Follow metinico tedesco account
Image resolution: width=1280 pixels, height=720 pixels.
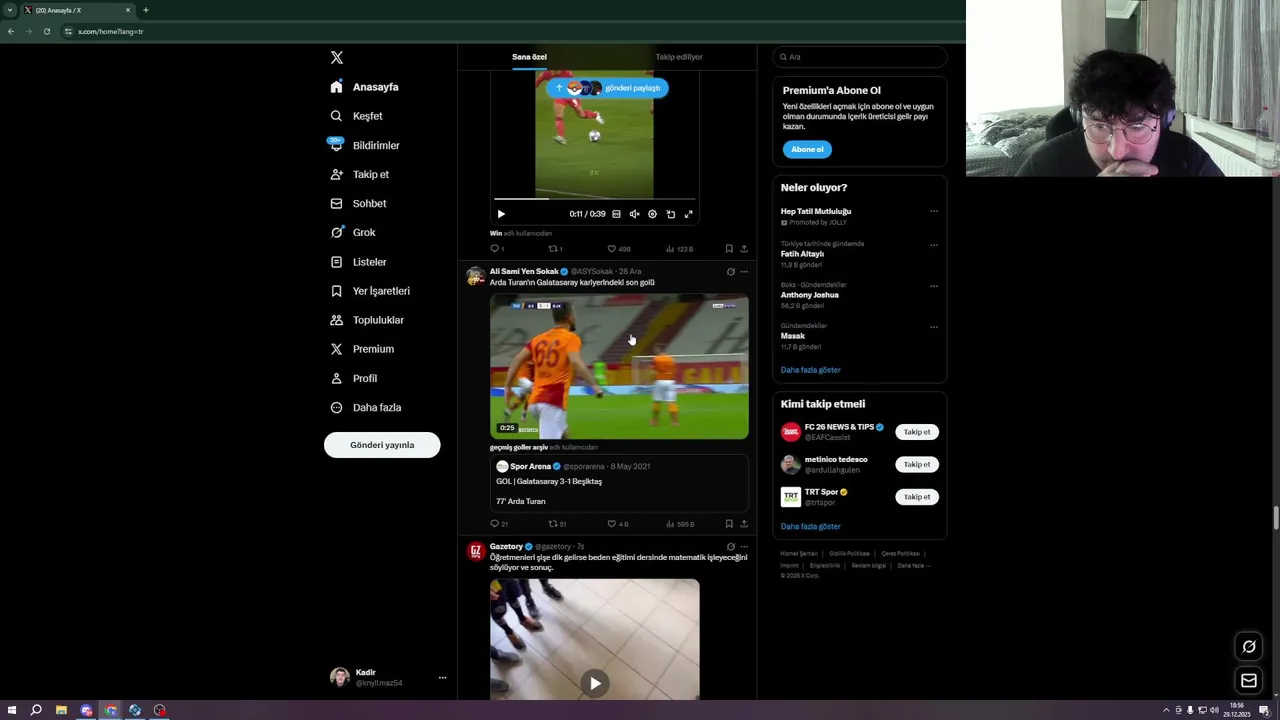click(917, 464)
